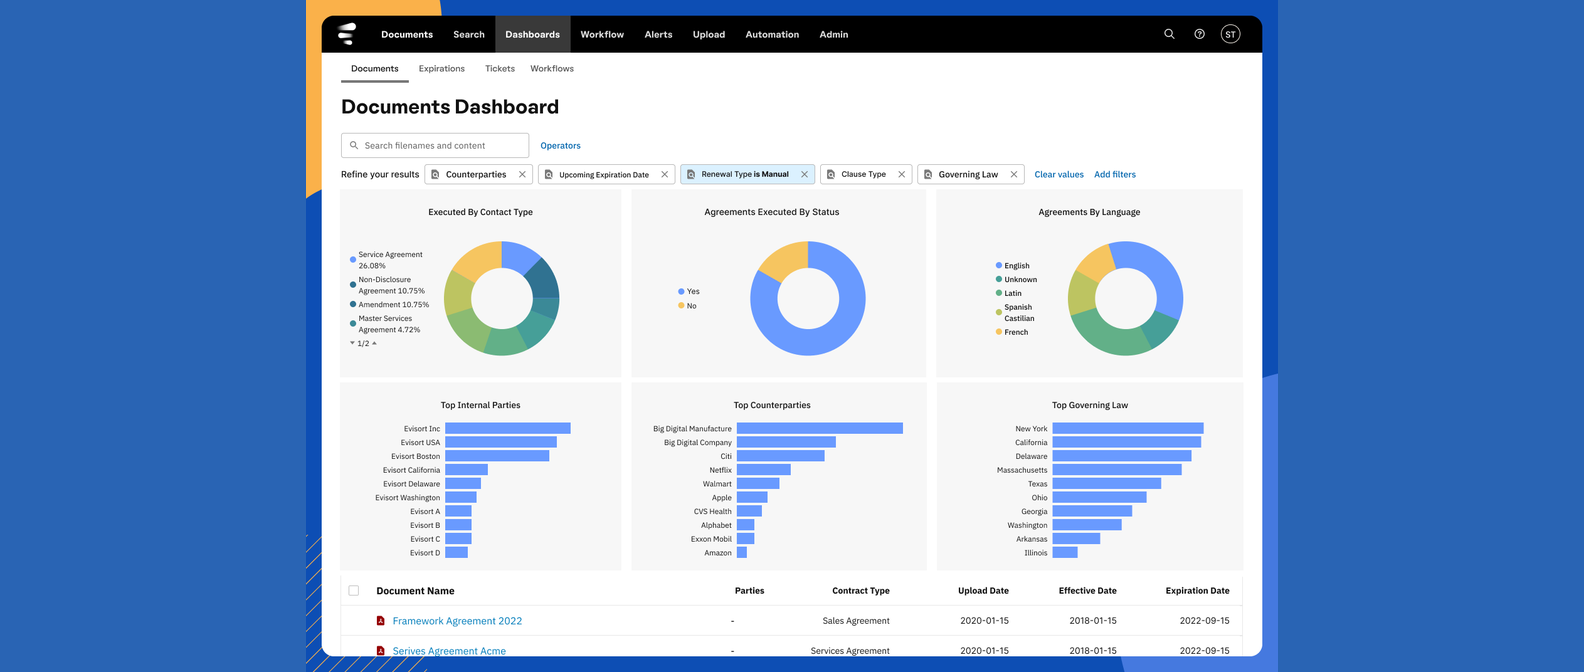Switch to the Expirations tab
1584x672 pixels.
442,69
